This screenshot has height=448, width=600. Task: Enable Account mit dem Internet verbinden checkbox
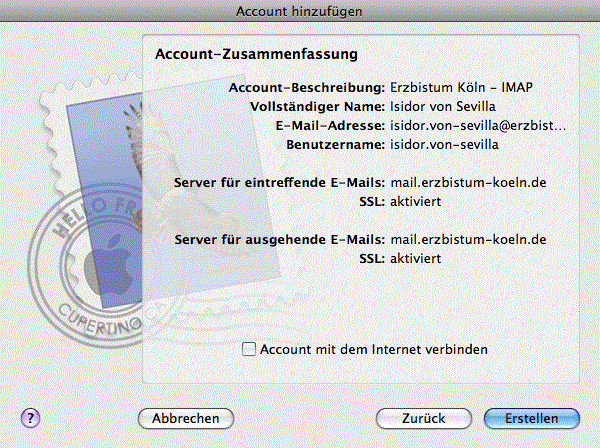click(249, 349)
